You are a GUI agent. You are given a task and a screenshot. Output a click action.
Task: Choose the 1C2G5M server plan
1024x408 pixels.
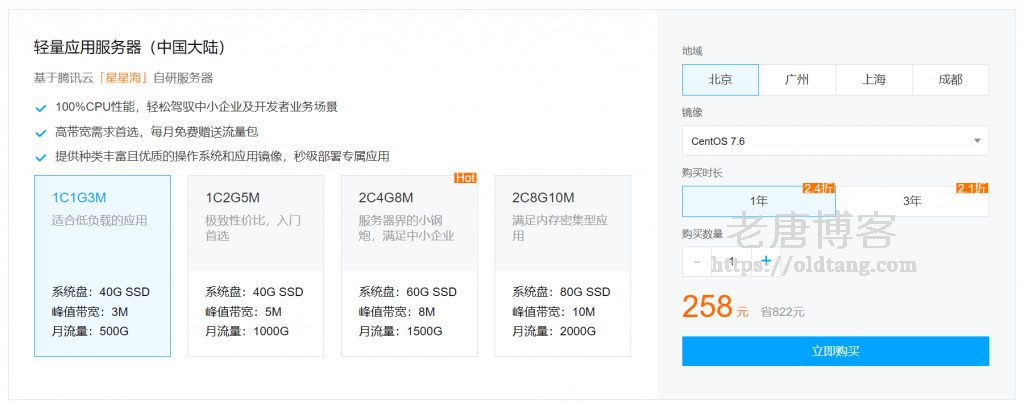pyautogui.click(x=255, y=266)
